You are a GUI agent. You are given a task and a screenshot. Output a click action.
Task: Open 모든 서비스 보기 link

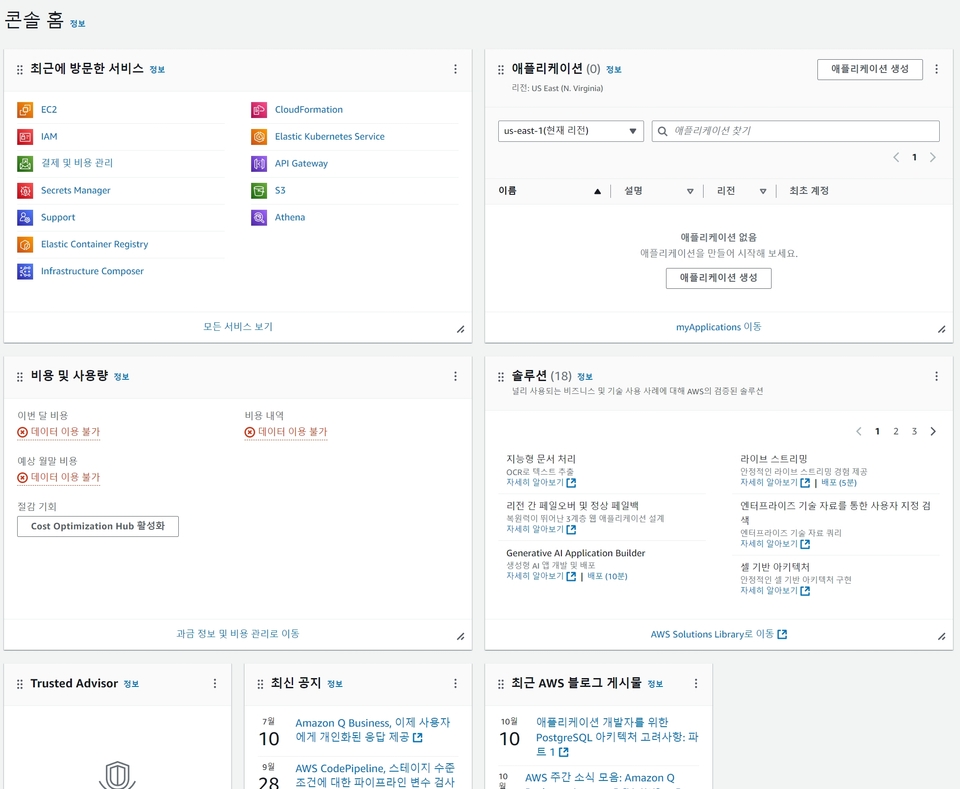238,327
